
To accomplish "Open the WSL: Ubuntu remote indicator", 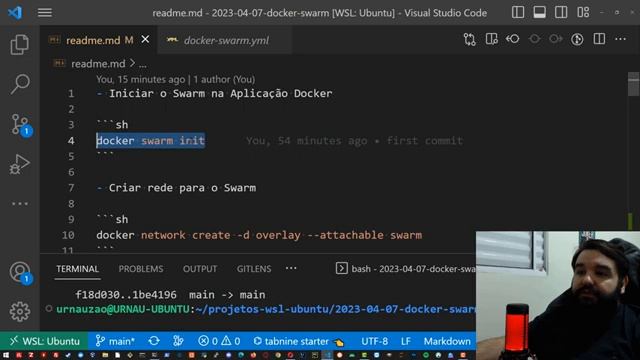I will coord(45,341).
